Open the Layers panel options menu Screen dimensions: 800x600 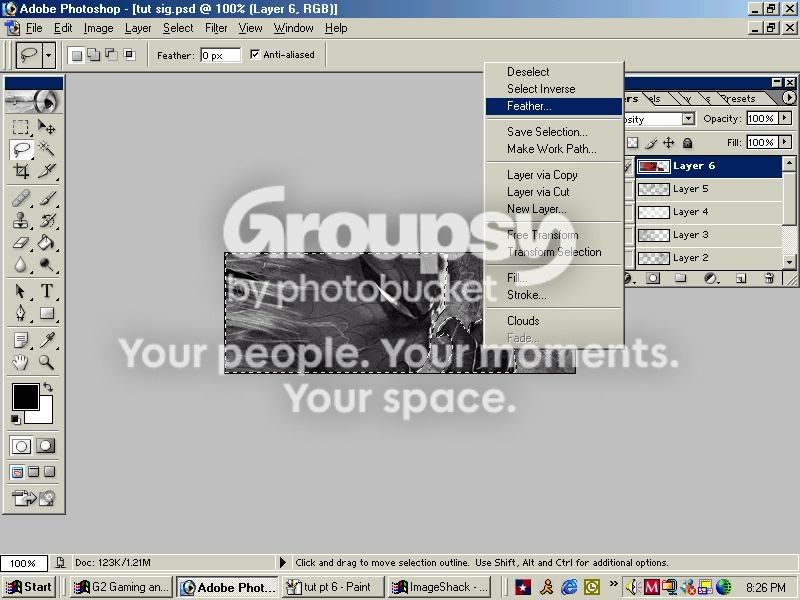pos(789,97)
